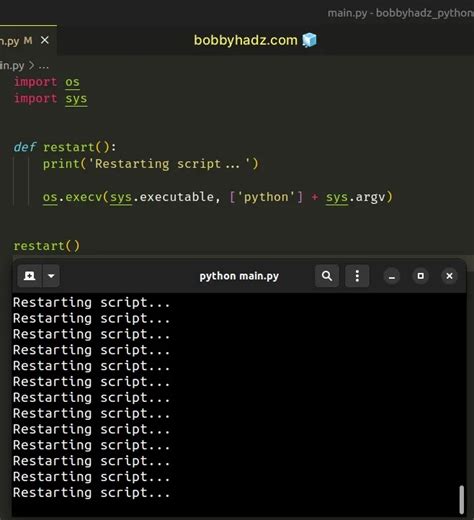474x520 pixels.
Task: Click the 'python' string literal
Action: (x=266, y=197)
